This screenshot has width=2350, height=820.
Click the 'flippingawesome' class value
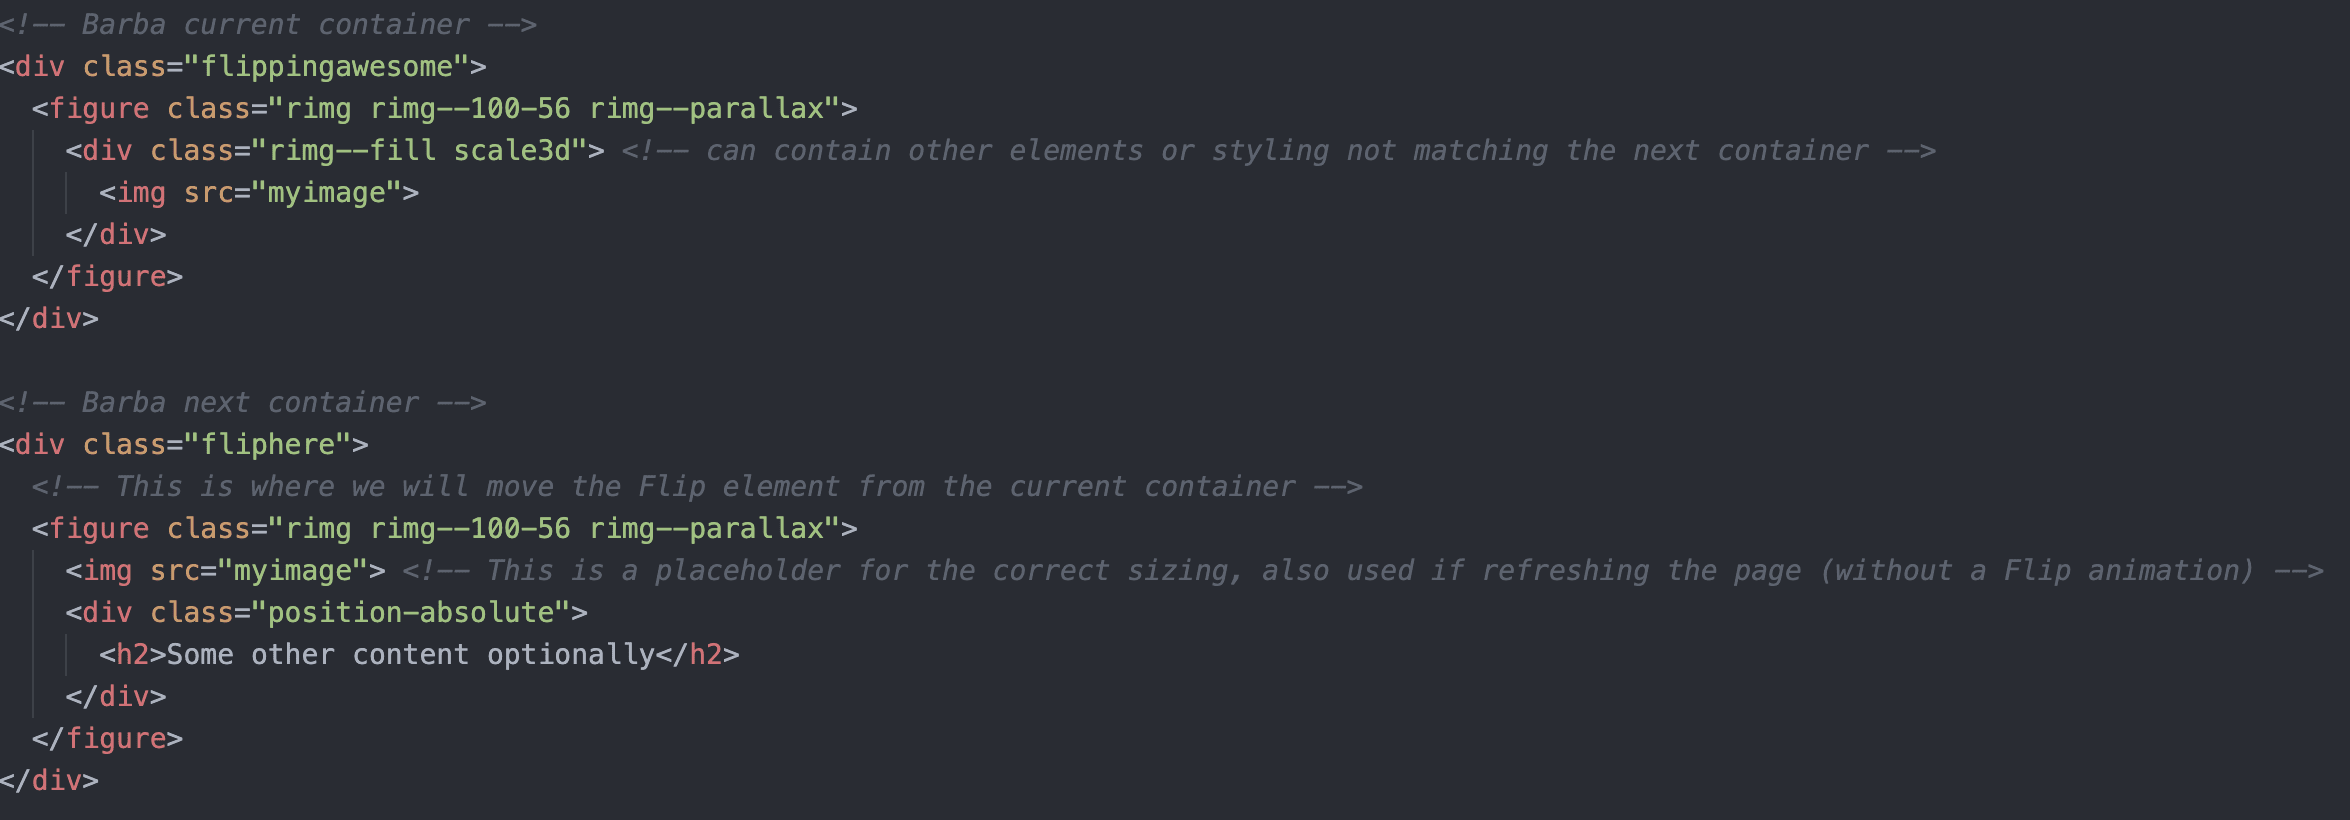point(327,67)
